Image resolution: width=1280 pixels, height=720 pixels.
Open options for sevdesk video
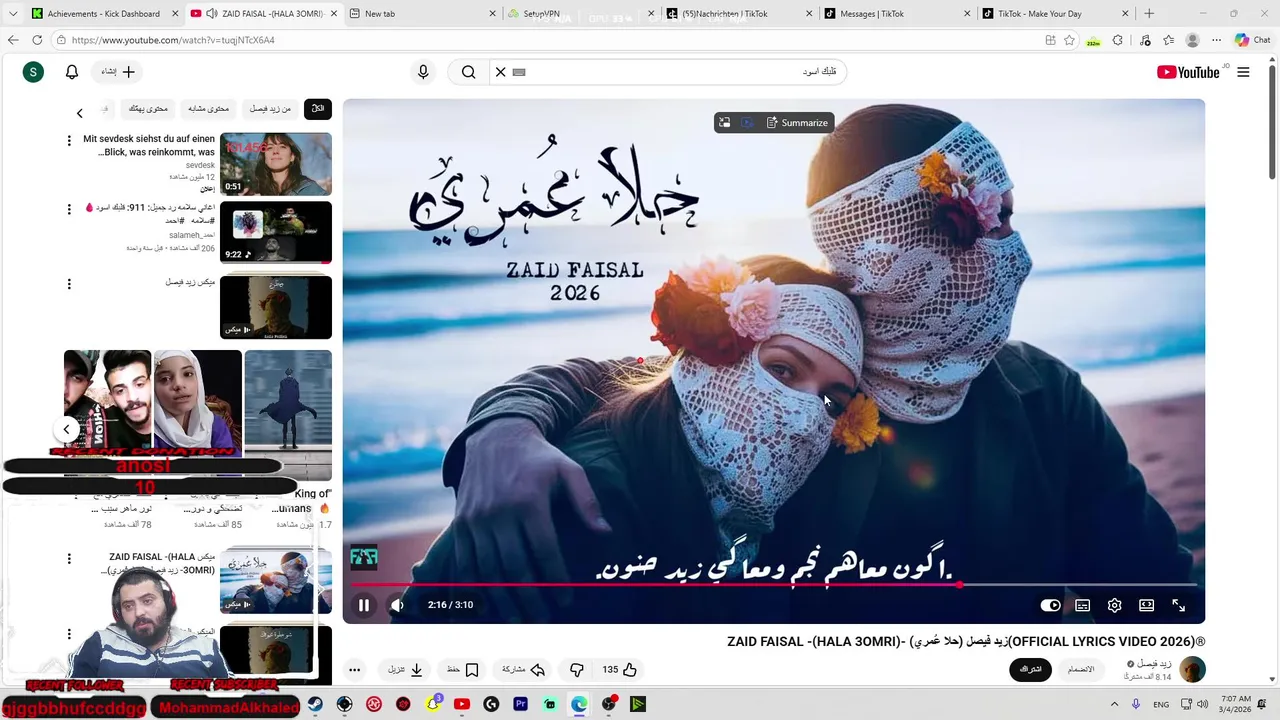[69, 140]
